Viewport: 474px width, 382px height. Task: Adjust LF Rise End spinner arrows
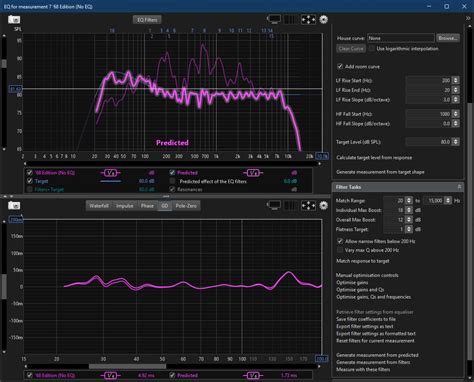[456, 90]
